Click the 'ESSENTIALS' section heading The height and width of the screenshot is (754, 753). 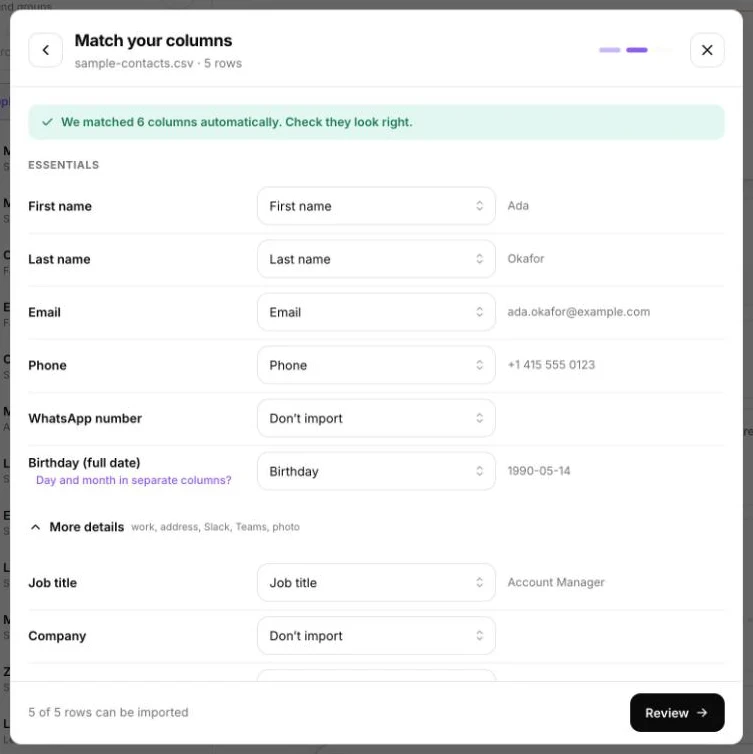coord(63,165)
